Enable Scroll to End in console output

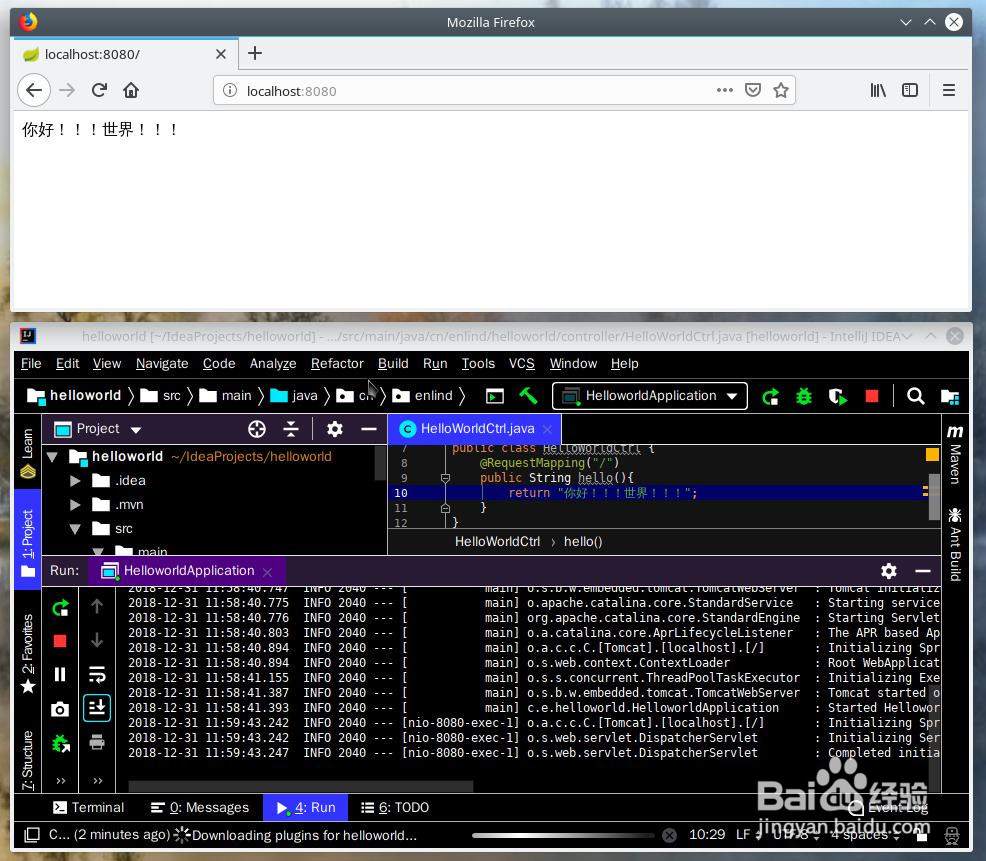tap(97, 708)
